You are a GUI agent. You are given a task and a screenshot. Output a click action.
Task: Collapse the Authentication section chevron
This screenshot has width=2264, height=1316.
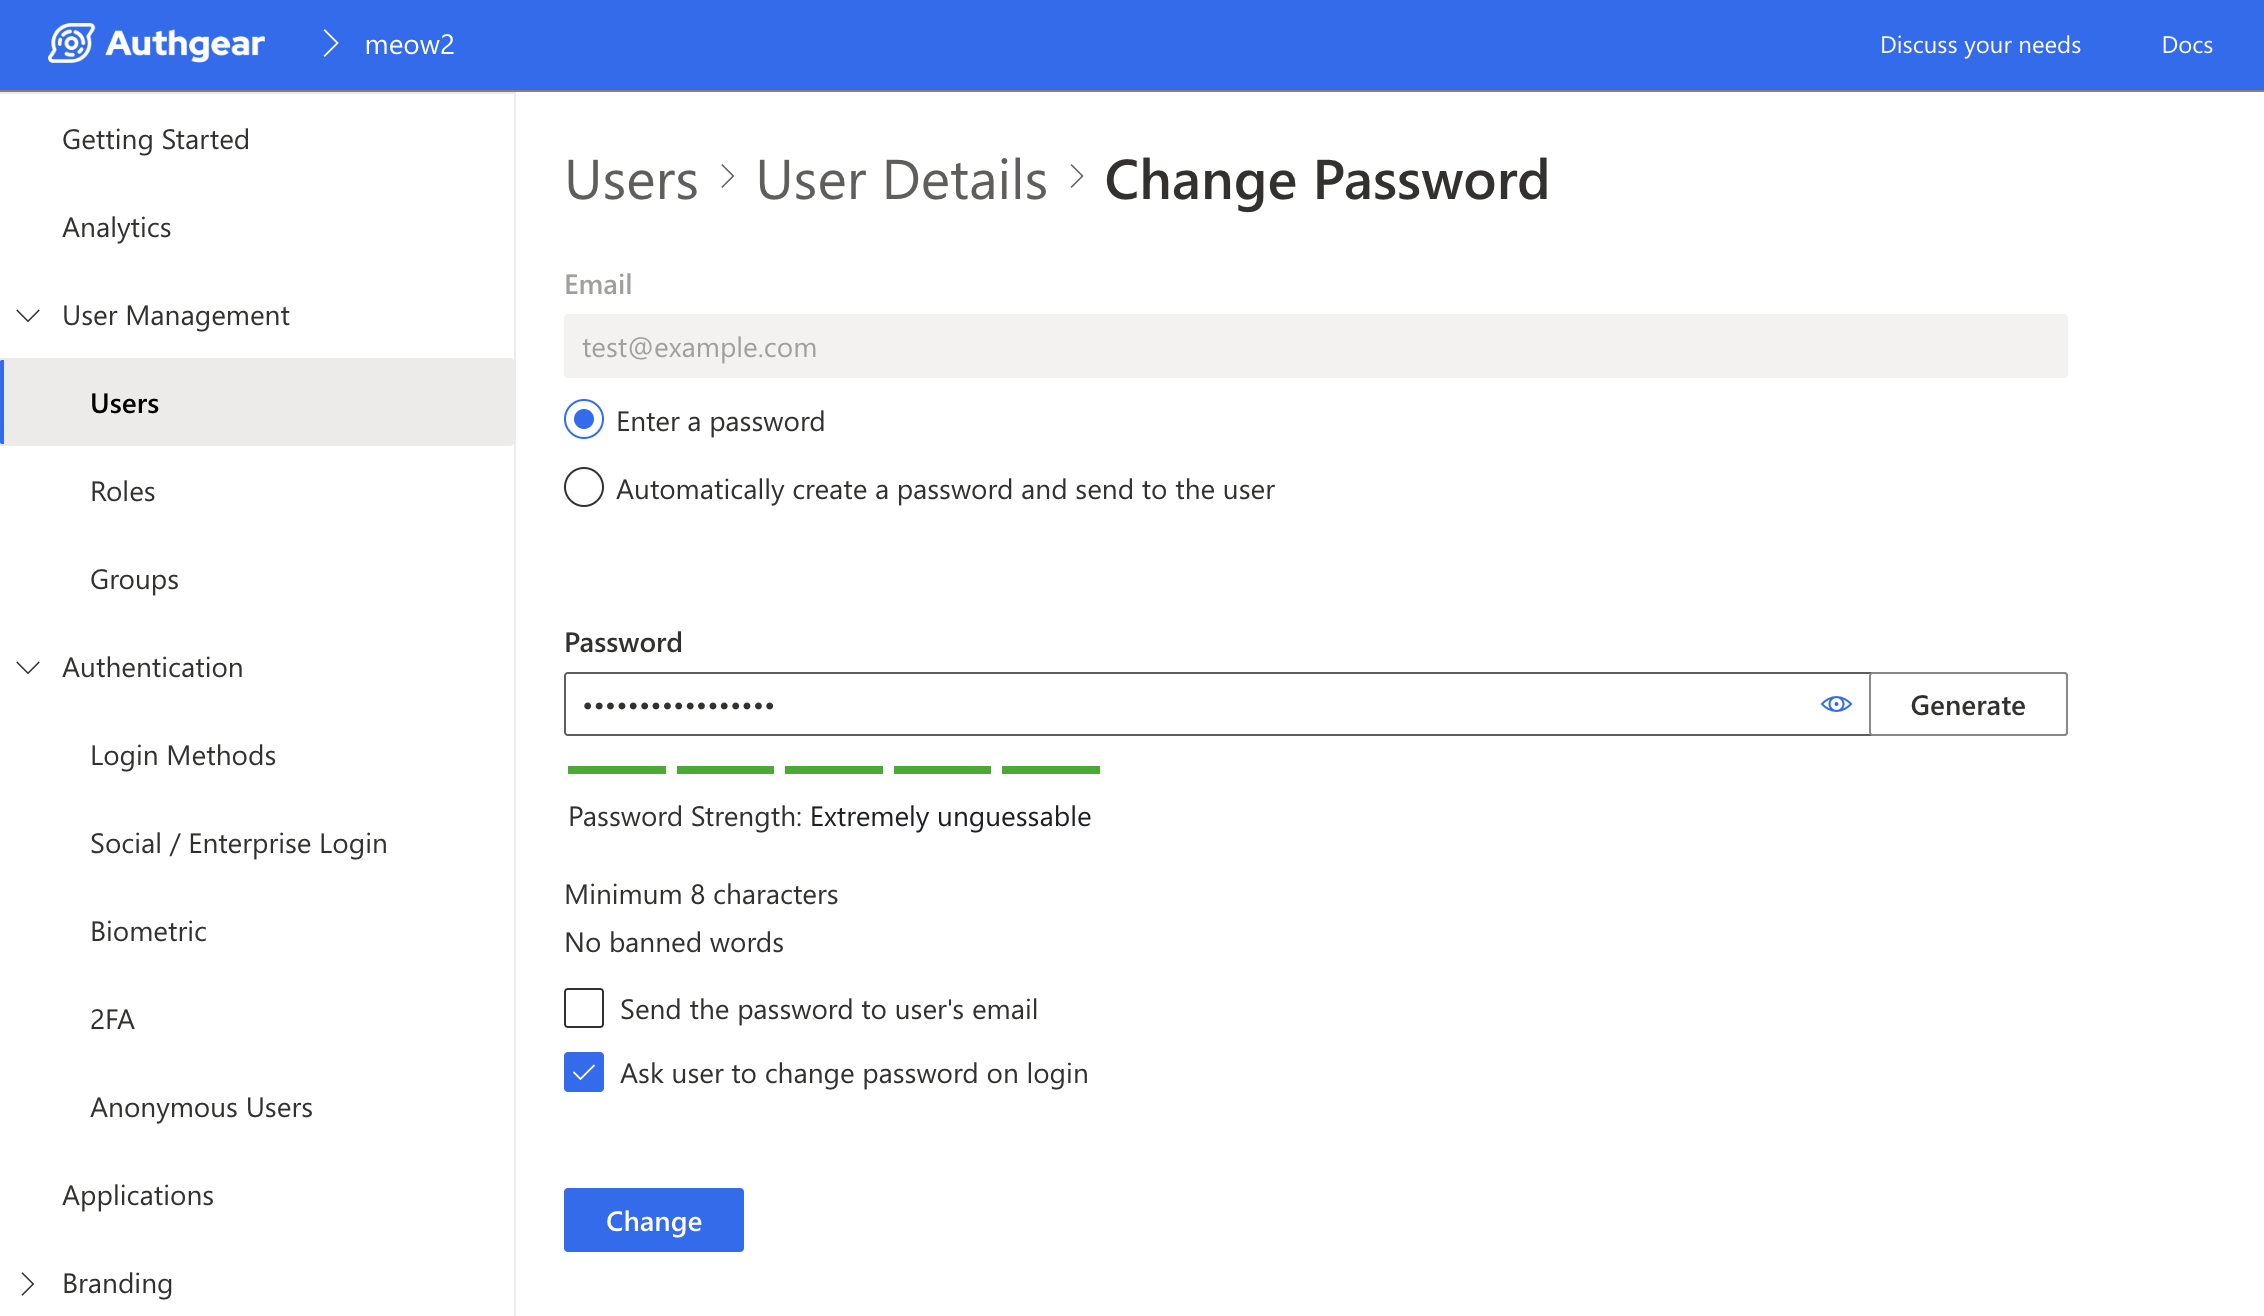coord(29,668)
